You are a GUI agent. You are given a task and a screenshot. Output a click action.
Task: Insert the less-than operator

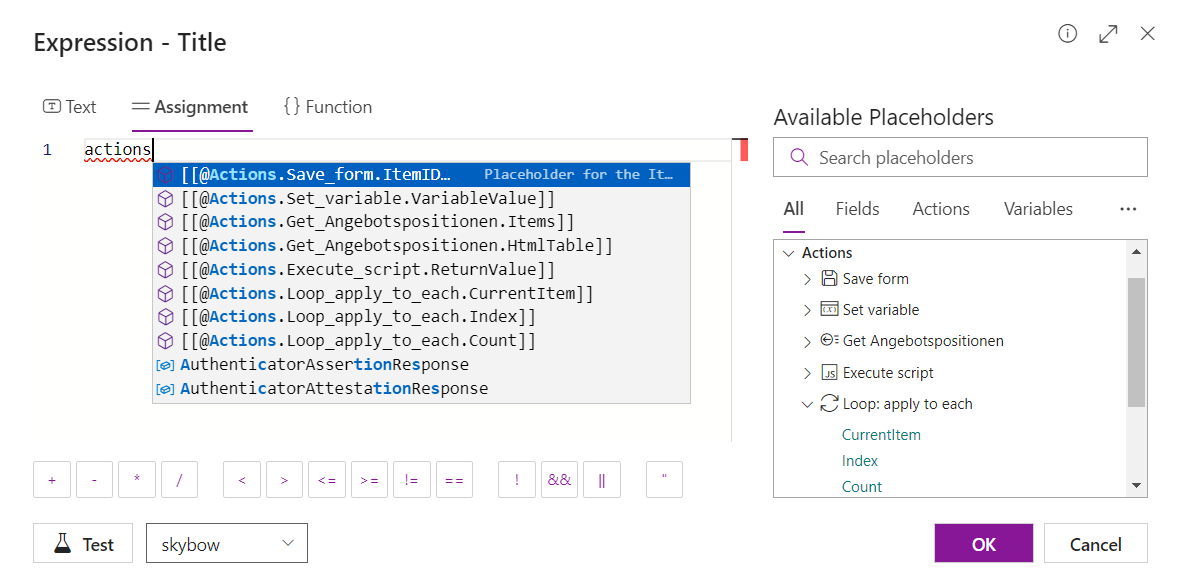tap(242, 480)
